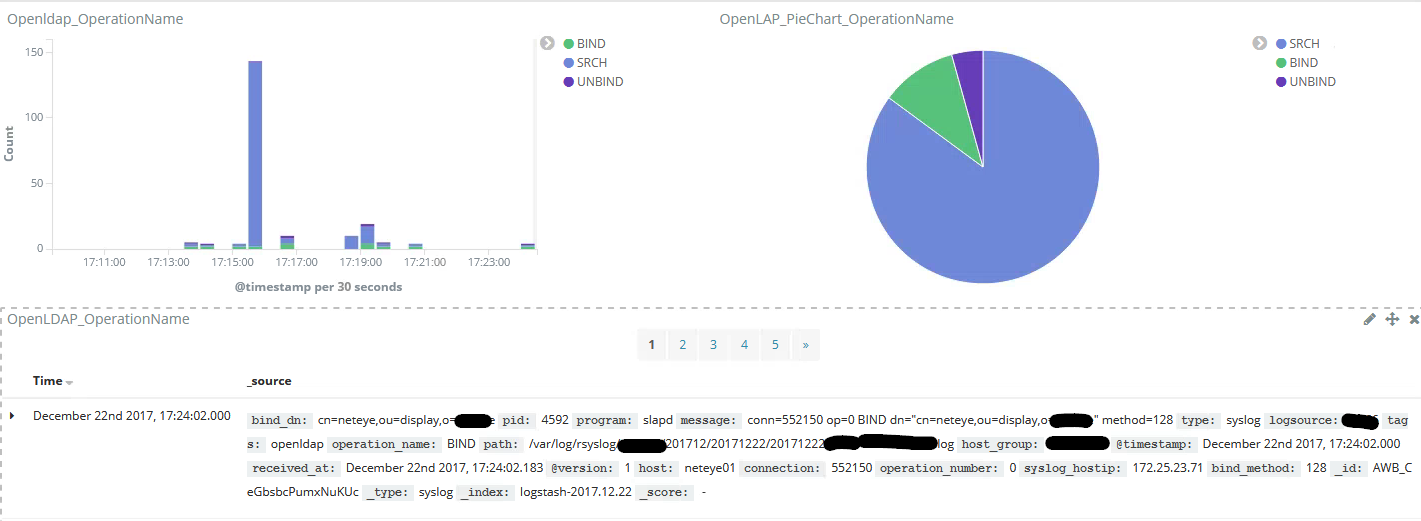The height and width of the screenshot is (521, 1421).
Task: Toggle SRCH label in bar chart legend
Action: pos(592,63)
